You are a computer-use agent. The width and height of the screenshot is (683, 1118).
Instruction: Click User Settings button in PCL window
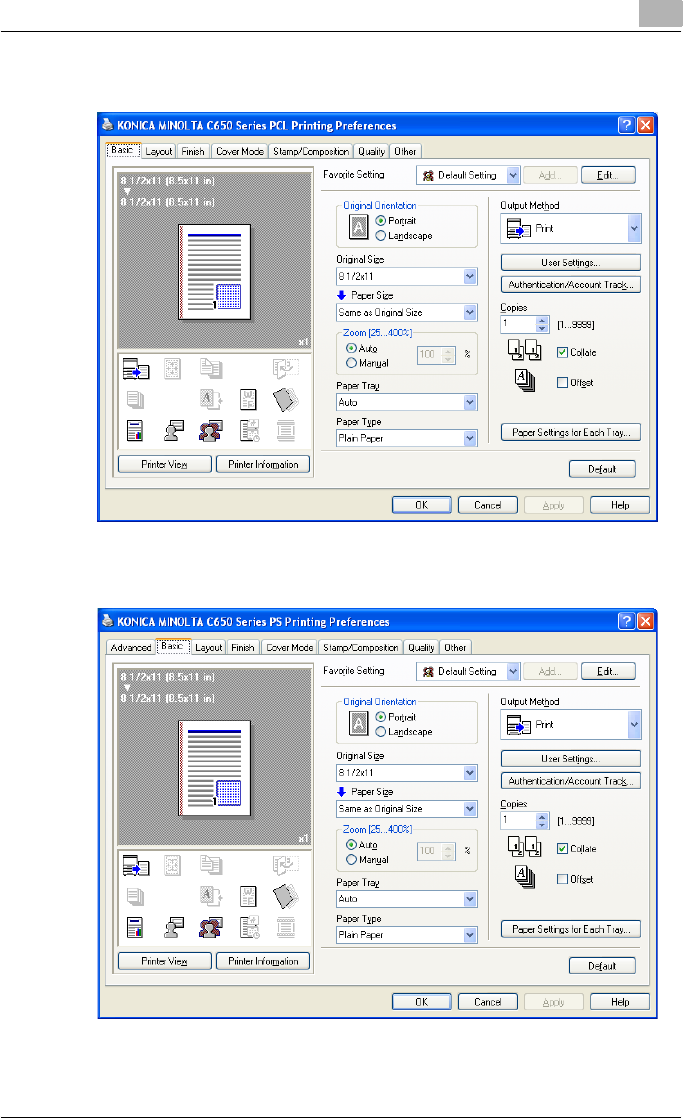(570, 262)
